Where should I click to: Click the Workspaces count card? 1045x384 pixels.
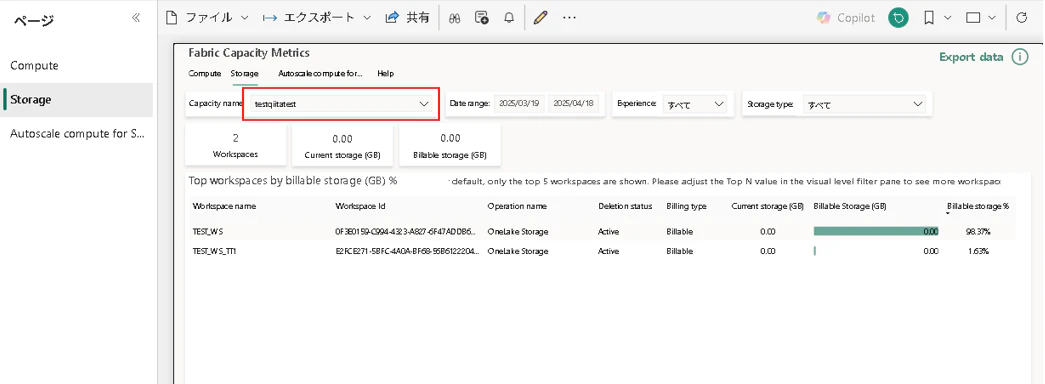[236, 145]
